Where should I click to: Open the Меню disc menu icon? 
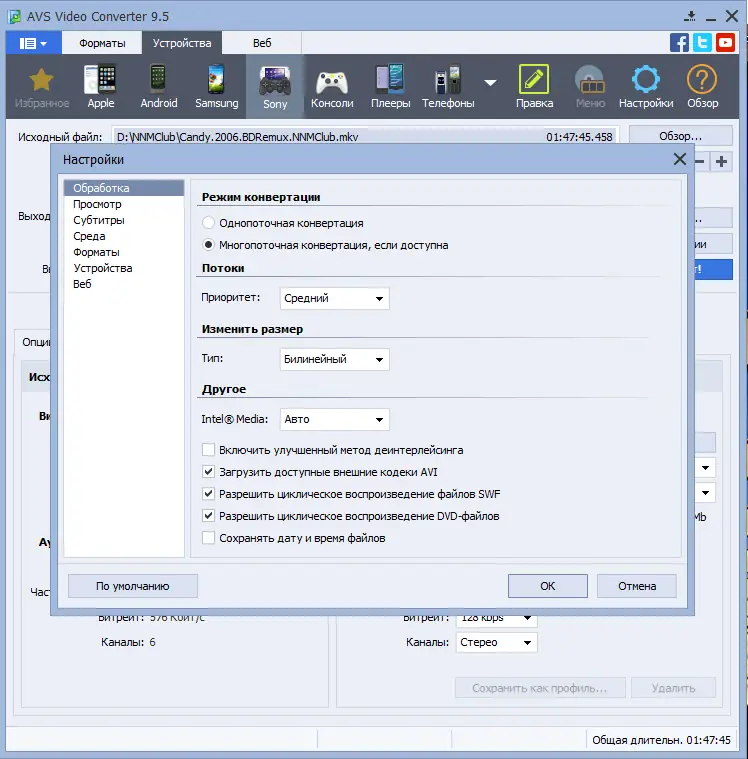point(590,86)
